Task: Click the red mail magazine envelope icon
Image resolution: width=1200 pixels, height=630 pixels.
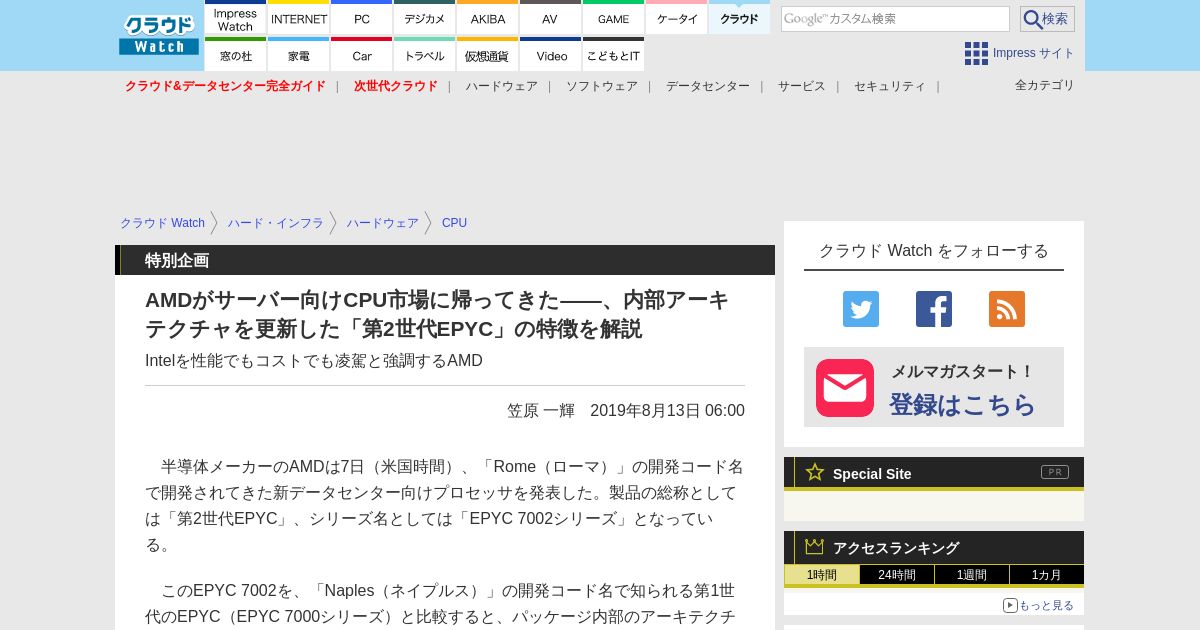Action: pos(845,388)
